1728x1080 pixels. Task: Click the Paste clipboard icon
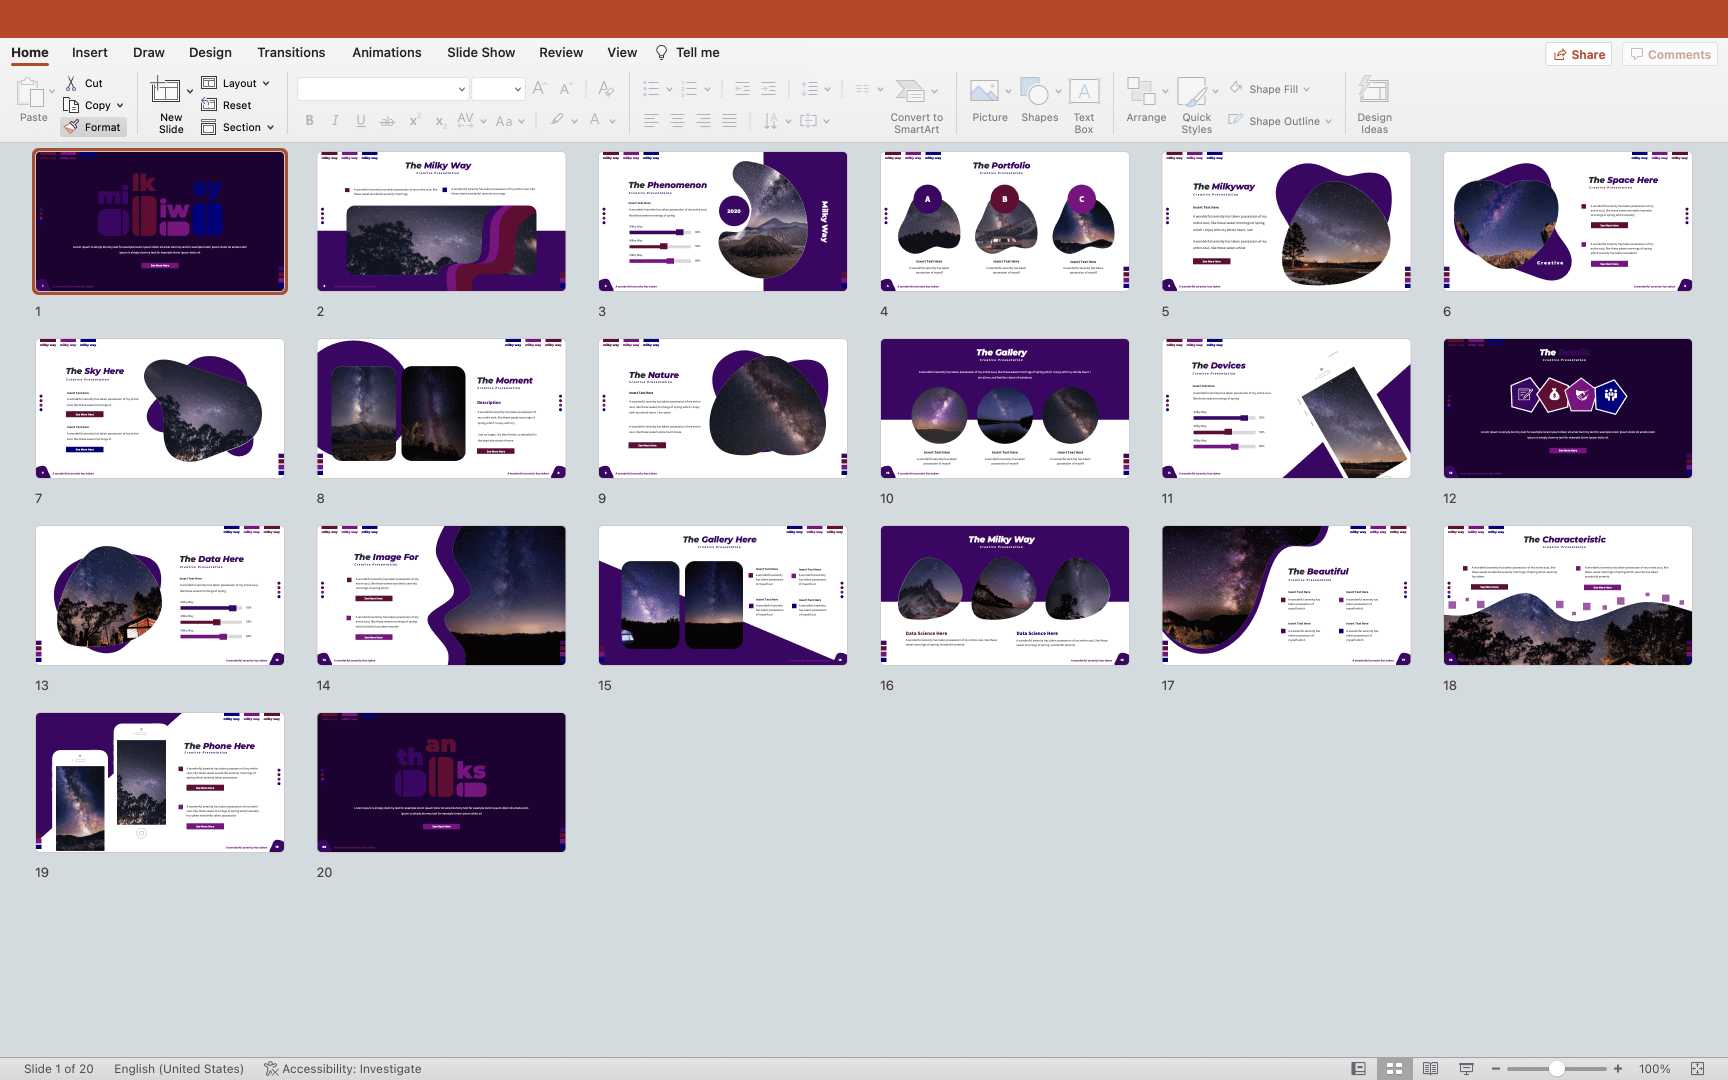tap(30, 94)
